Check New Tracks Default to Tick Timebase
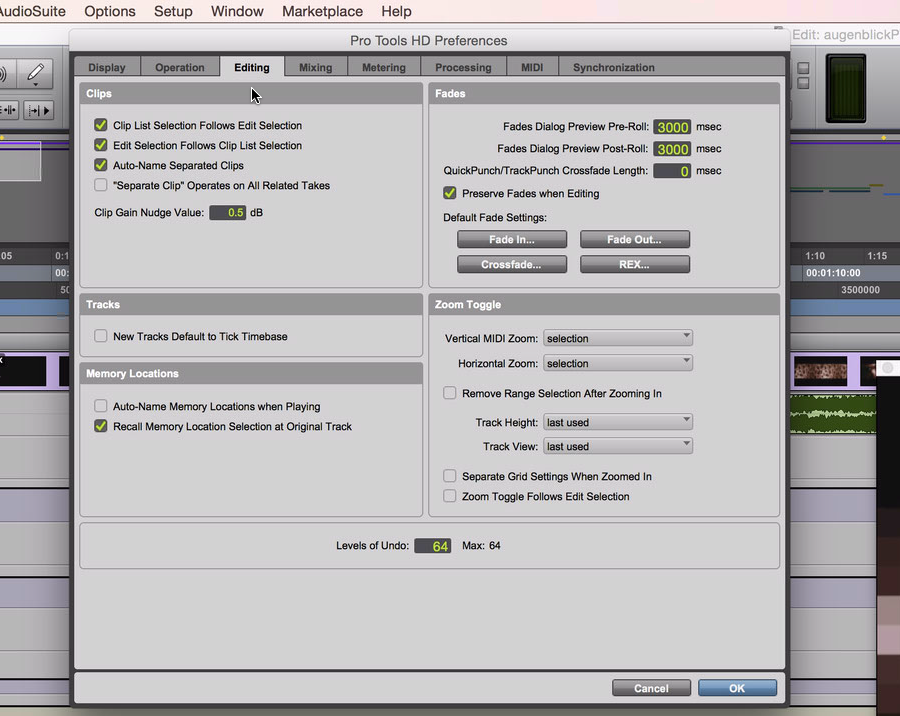 coord(101,336)
